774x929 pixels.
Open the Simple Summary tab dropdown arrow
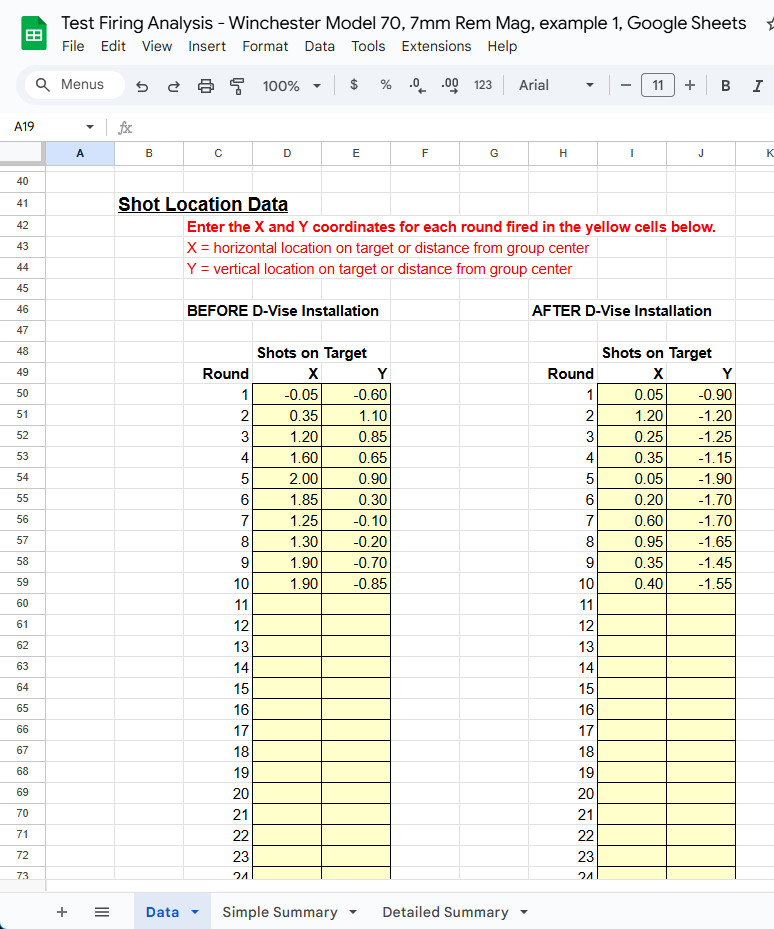353,912
